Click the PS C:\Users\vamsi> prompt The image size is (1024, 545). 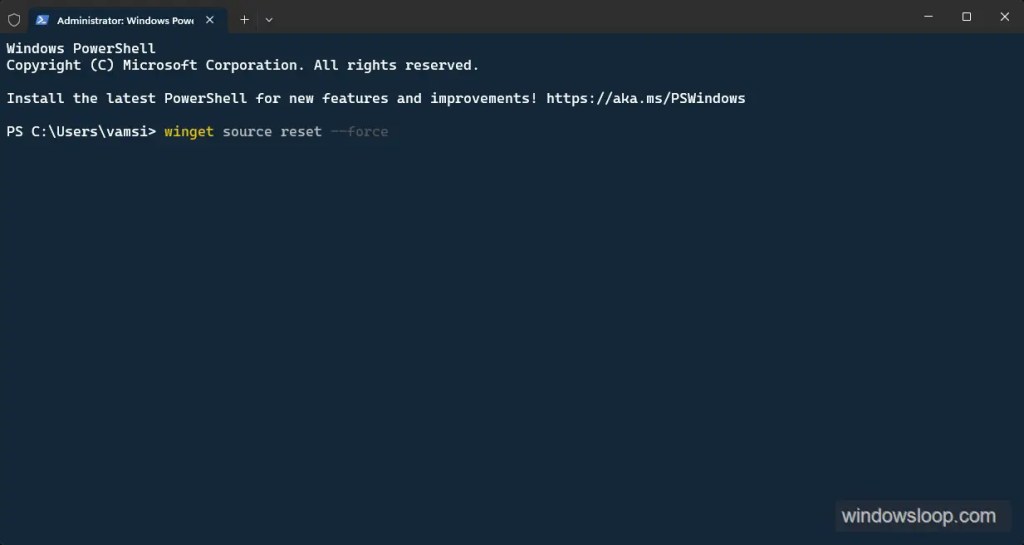81,132
